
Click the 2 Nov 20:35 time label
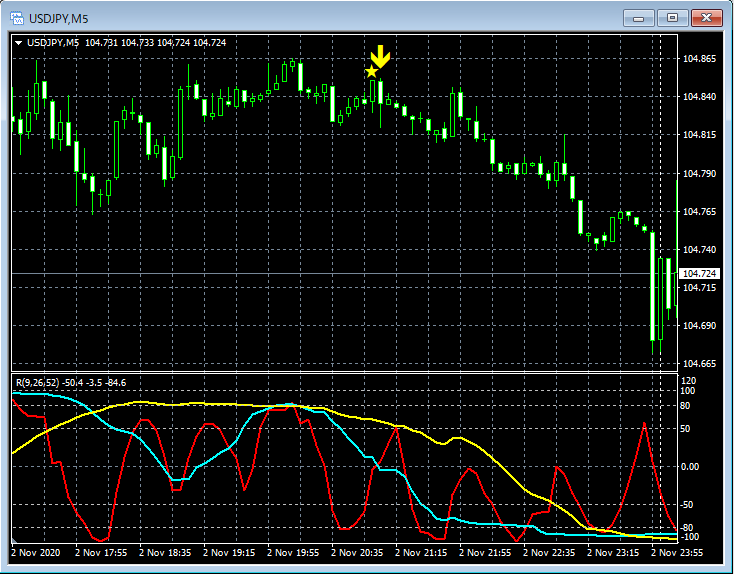pos(358,551)
